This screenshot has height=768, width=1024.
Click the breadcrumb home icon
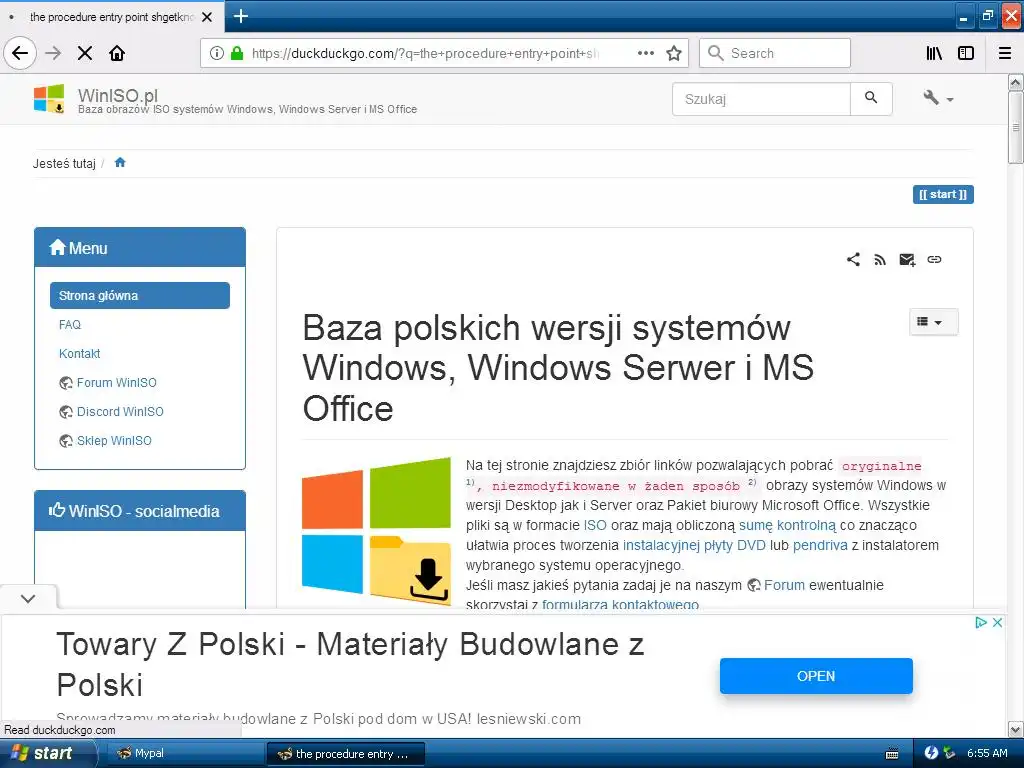coord(120,163)
